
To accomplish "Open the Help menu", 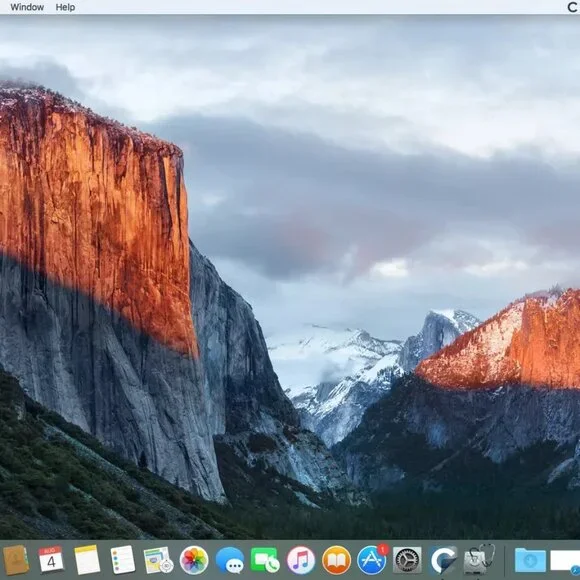I will coord(65,7).
